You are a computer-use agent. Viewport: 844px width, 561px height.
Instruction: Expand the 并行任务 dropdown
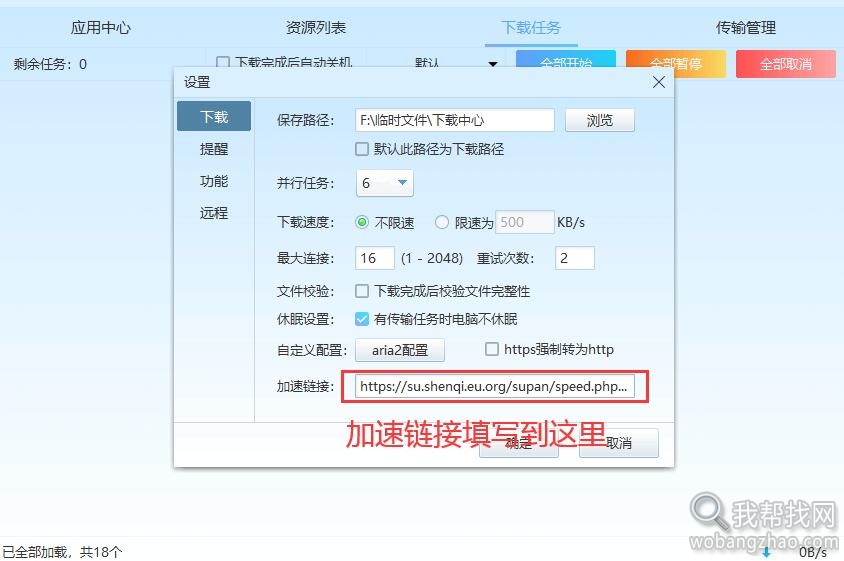(384, 183)
